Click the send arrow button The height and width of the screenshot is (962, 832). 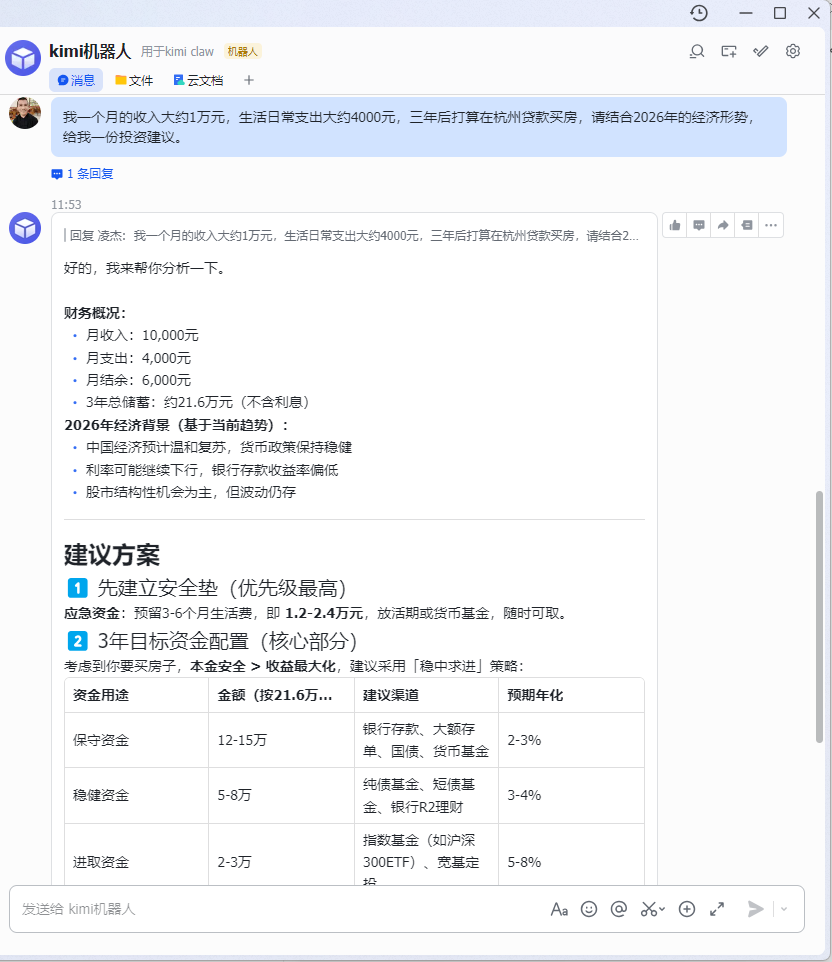(x=755, y=909)
